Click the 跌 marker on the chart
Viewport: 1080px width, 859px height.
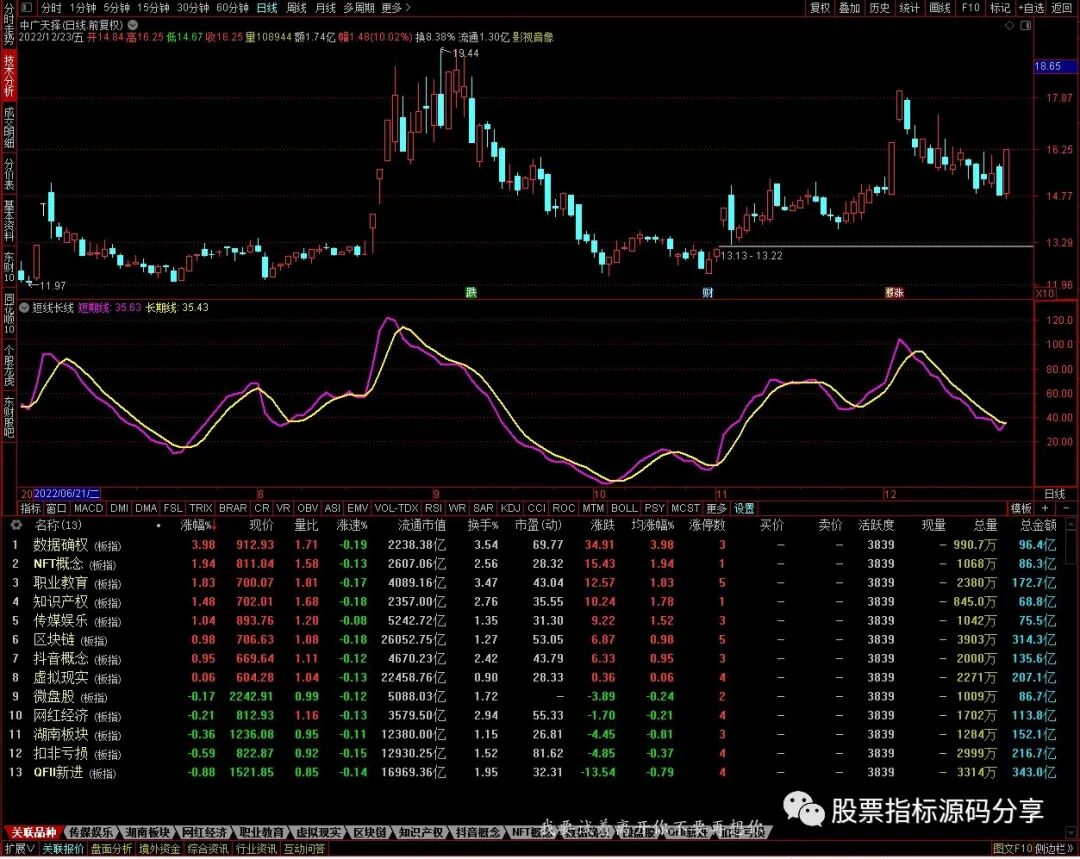click(x=471, y=293)
